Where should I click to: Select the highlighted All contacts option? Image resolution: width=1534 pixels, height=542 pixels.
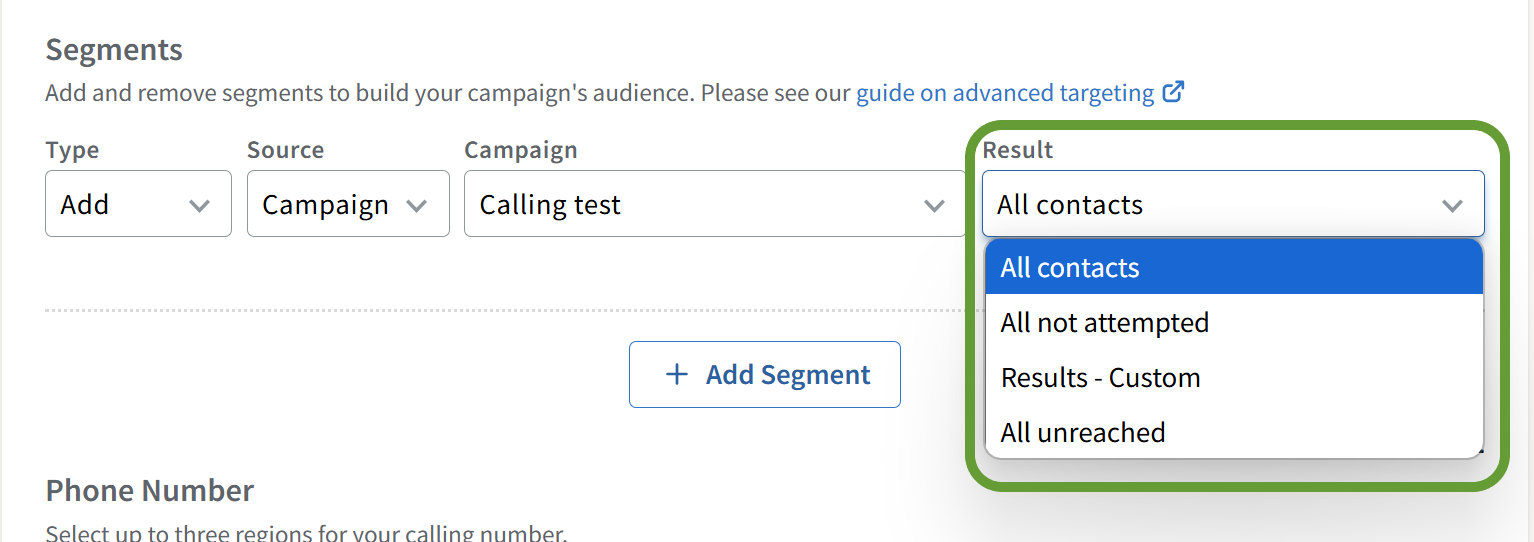pos(1233,268)
